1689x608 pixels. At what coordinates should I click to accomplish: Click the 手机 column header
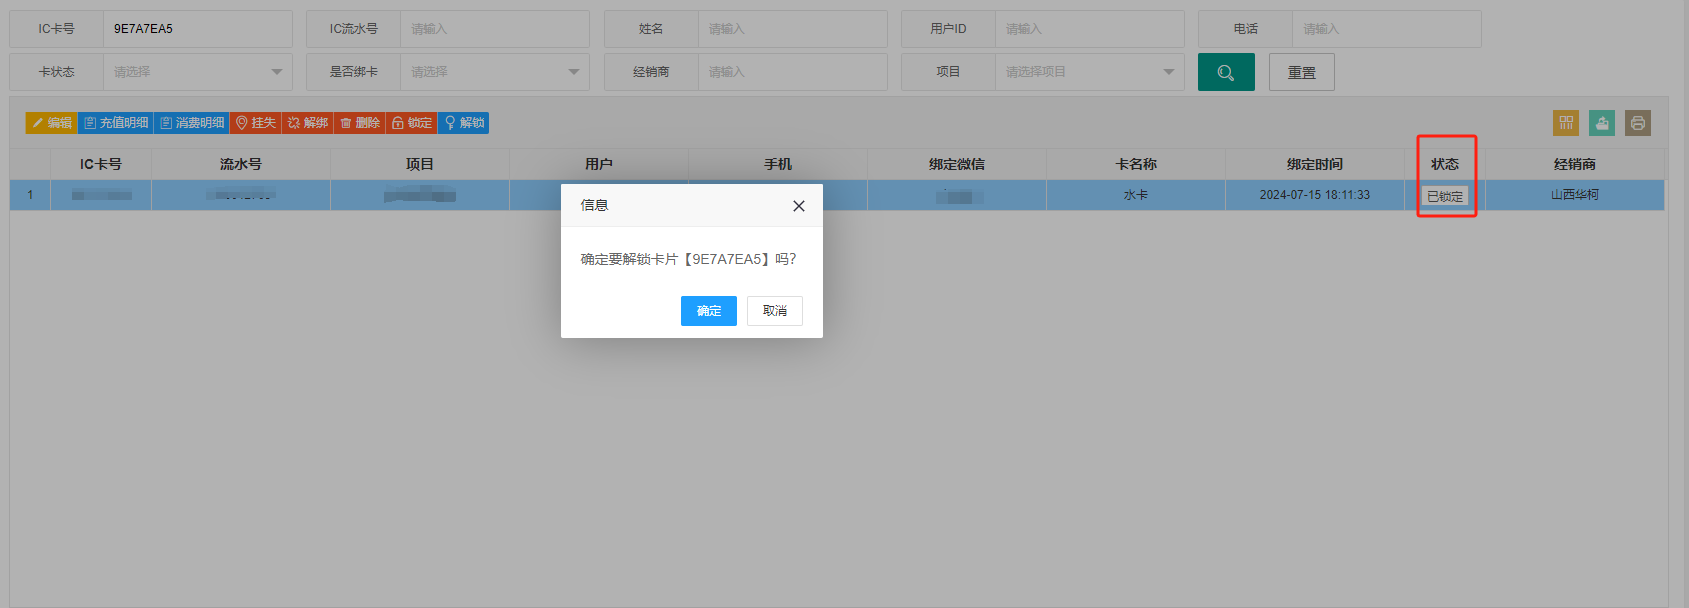[x=778, y=164]
